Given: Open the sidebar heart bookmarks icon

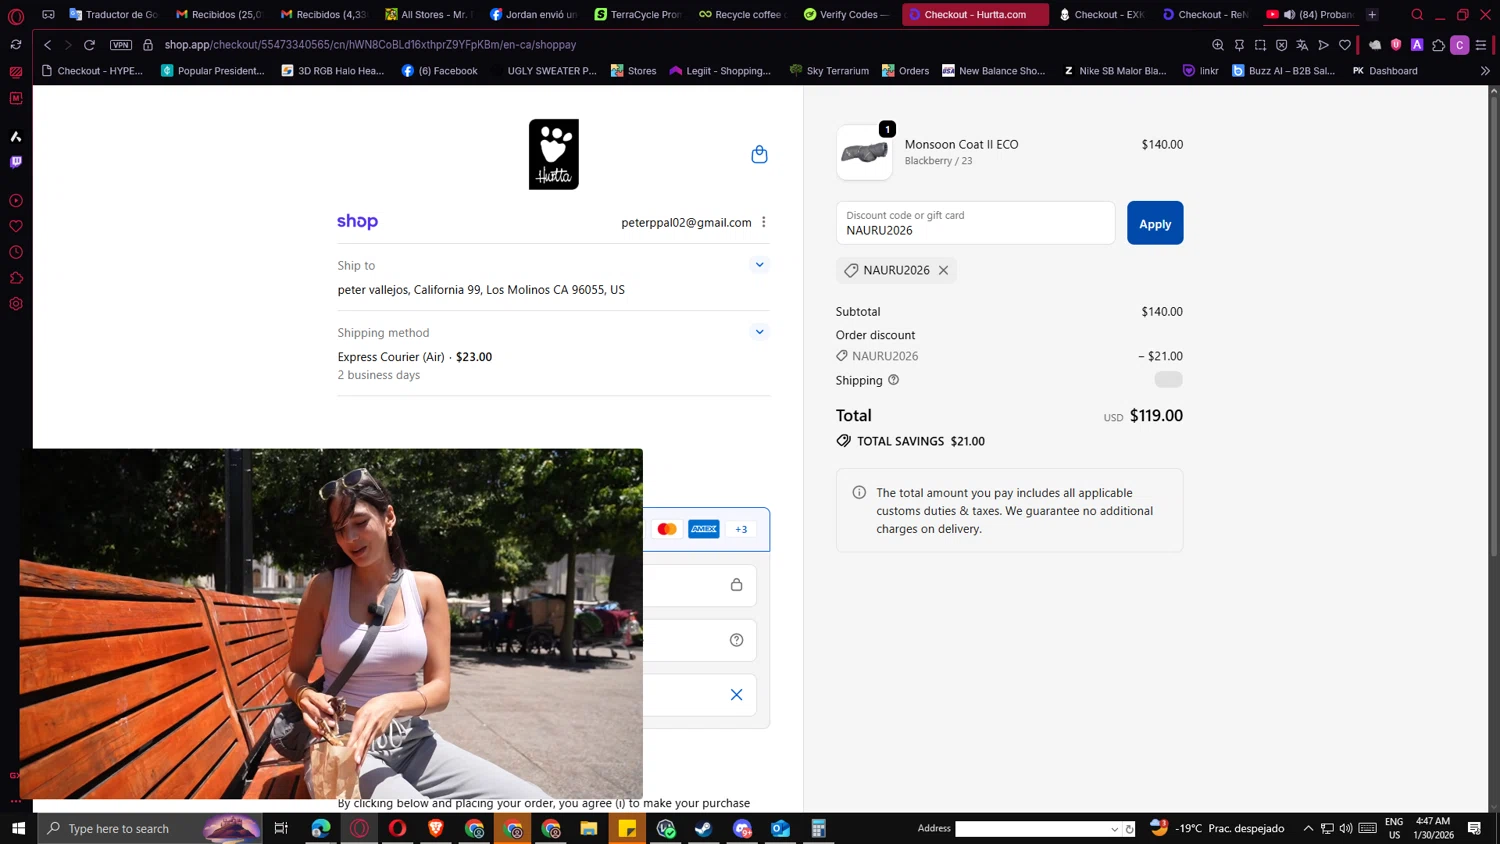Looking at the screenshot, I should tap(16, 226).
